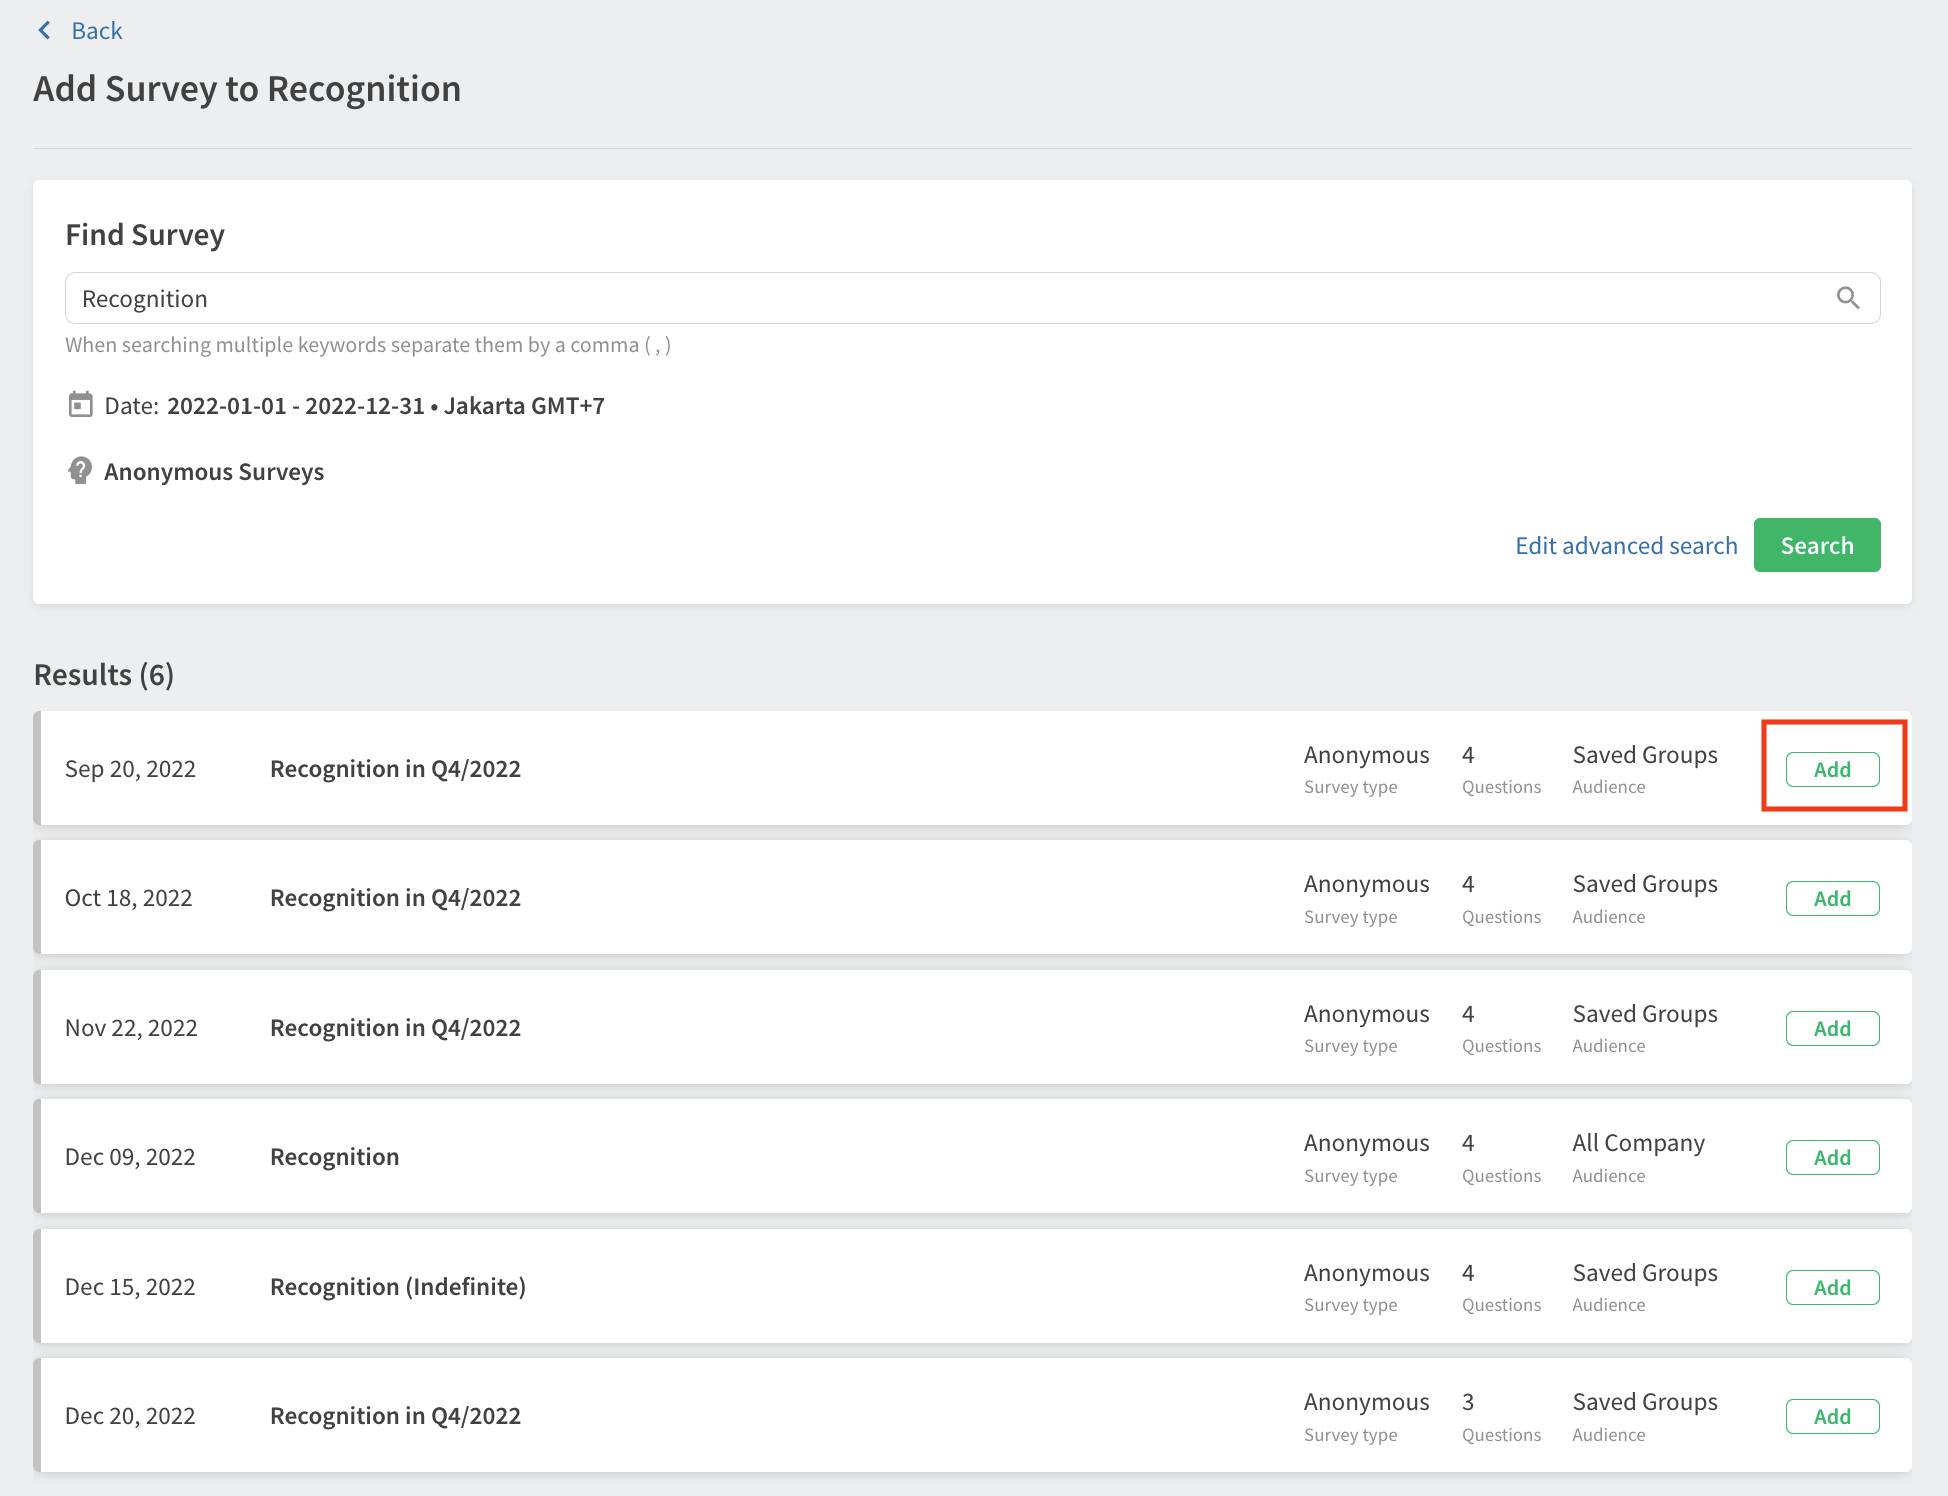Viewport: 1948px width, 1496px height.
Task: Click the Recognition search input field
Action: [x=940, y=298]
